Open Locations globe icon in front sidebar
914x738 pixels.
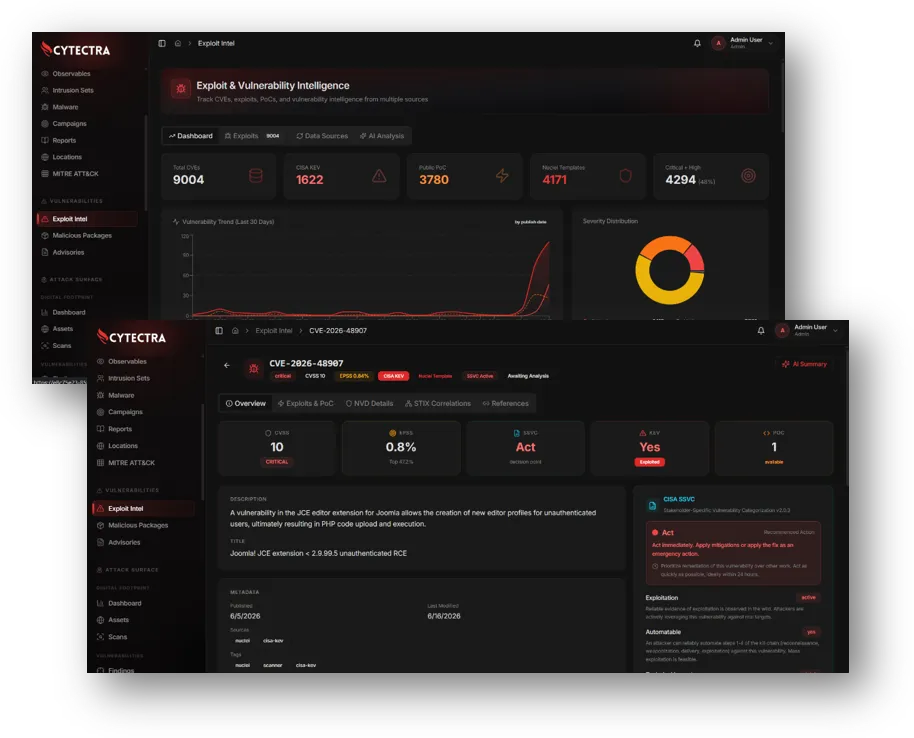100,446
